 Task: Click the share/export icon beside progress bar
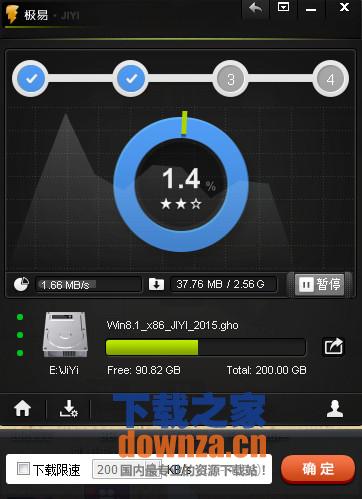click(x=334, y=347)
